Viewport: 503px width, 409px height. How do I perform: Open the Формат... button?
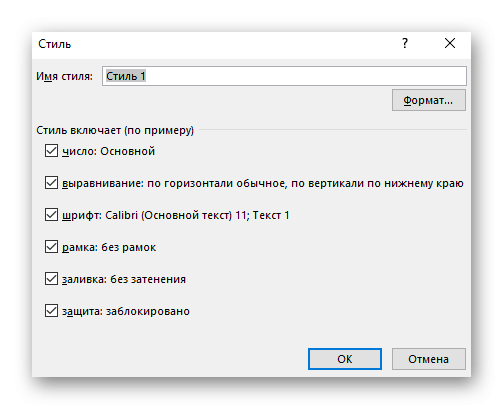(428, 100)
